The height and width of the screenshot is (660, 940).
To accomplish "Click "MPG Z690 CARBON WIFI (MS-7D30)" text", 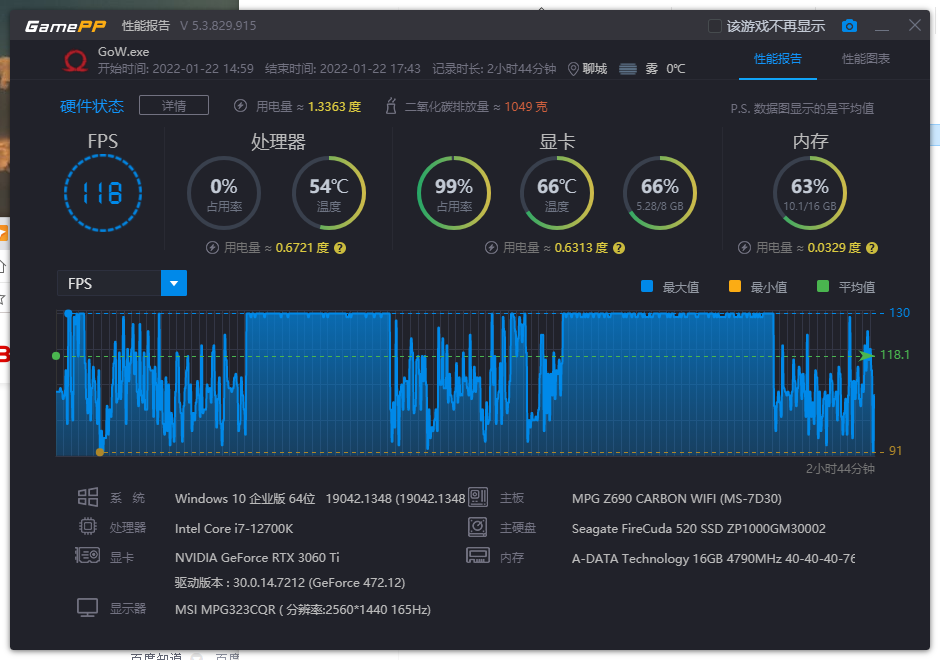I will pos(677,499).
